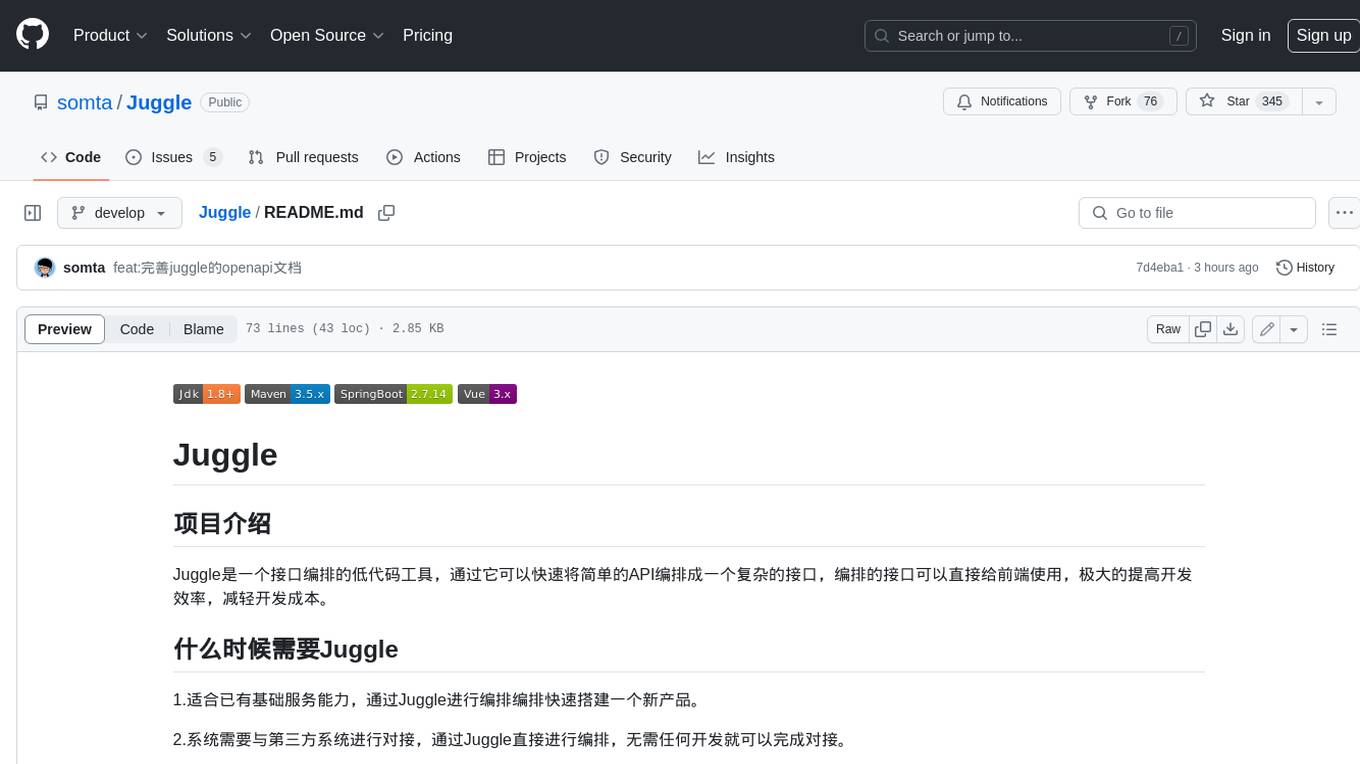Open the latest commit message link
1360x764 pixels.
207,268
